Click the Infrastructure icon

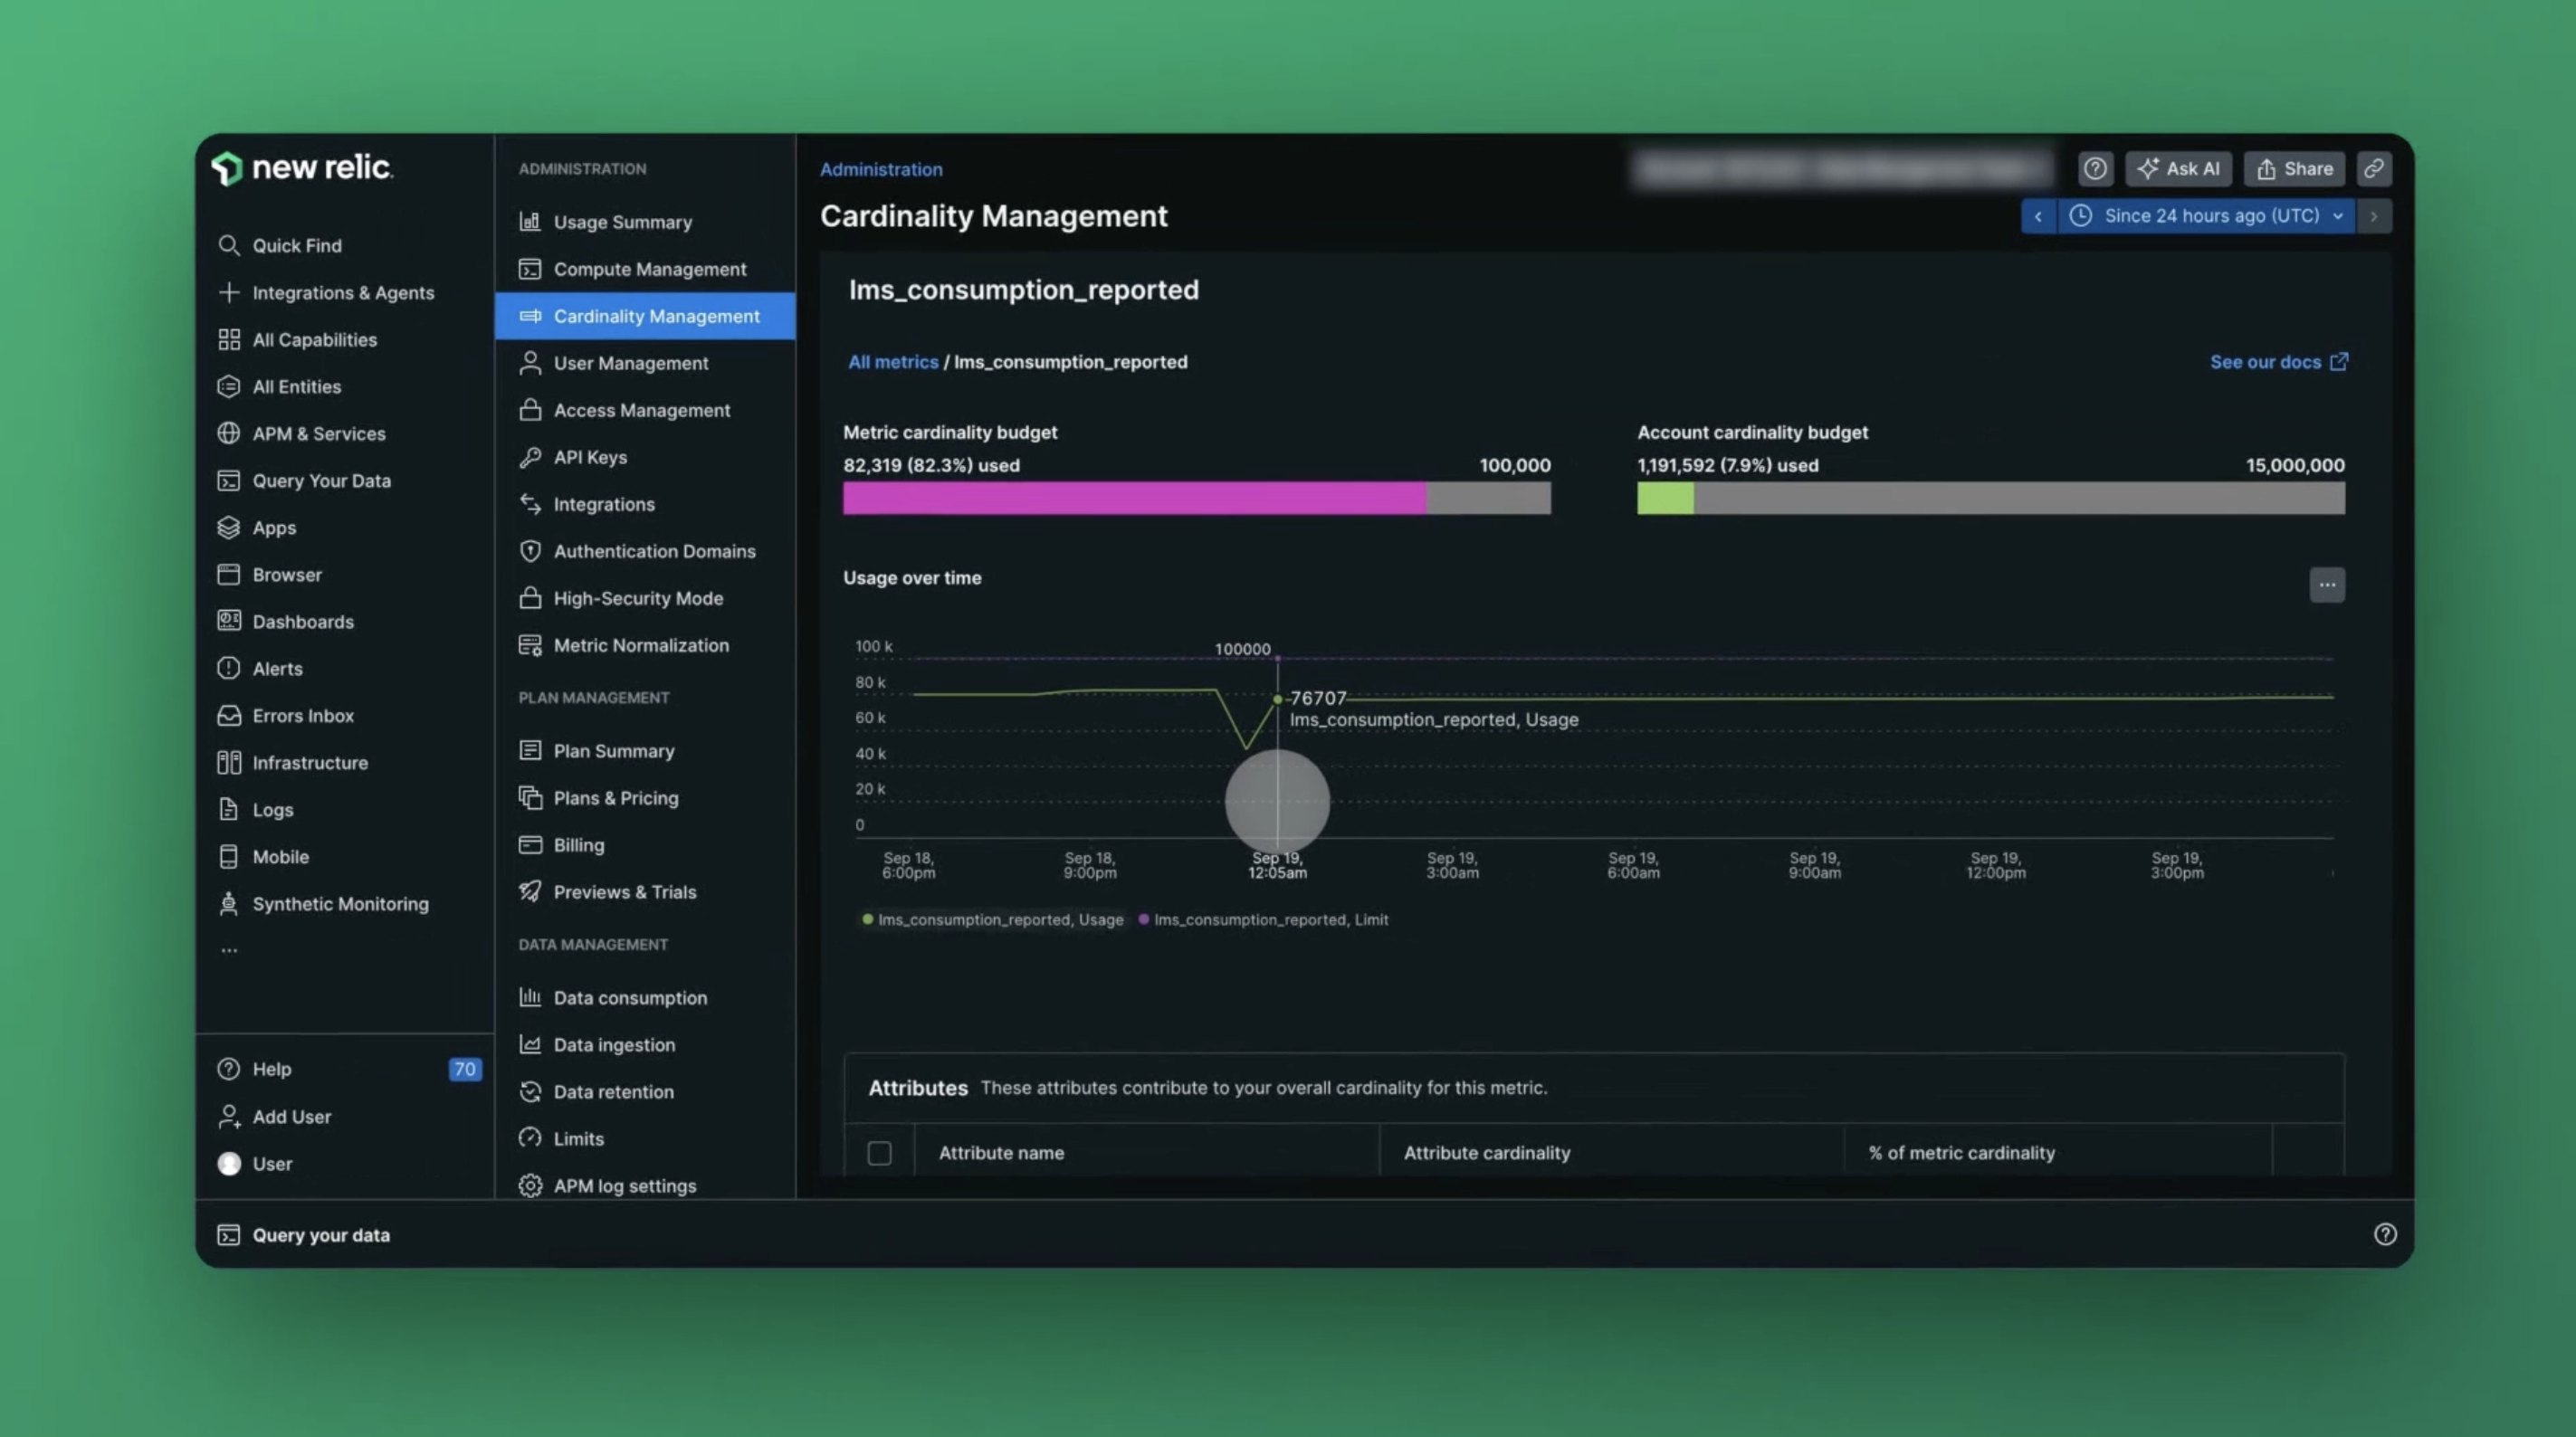[229, 762]
